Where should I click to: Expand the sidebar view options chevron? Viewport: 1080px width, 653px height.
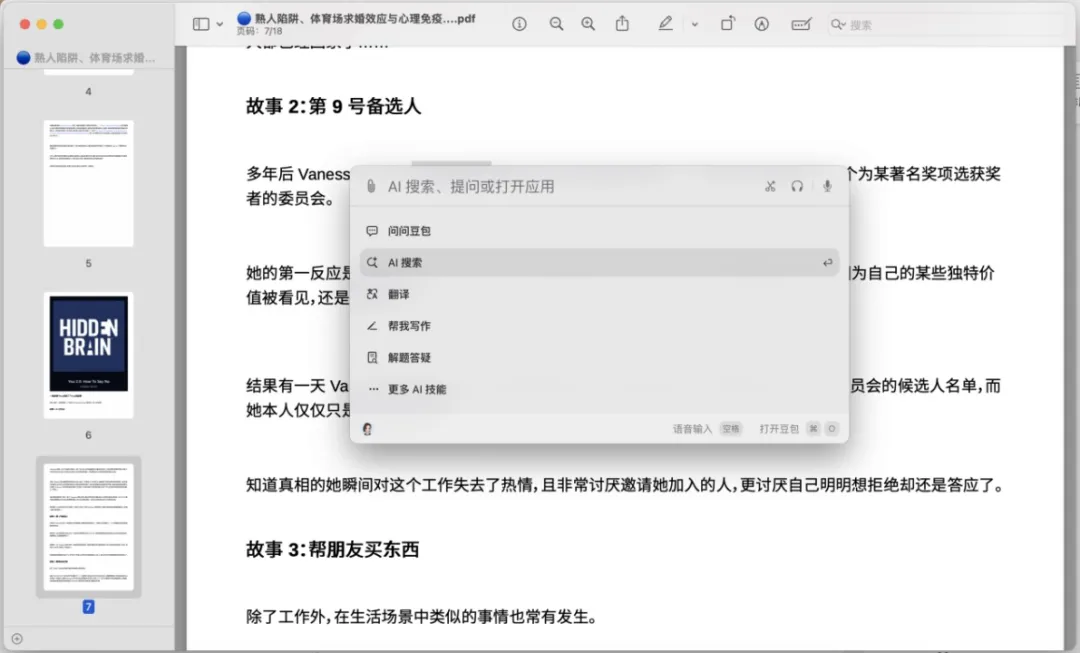click(220, 24)
